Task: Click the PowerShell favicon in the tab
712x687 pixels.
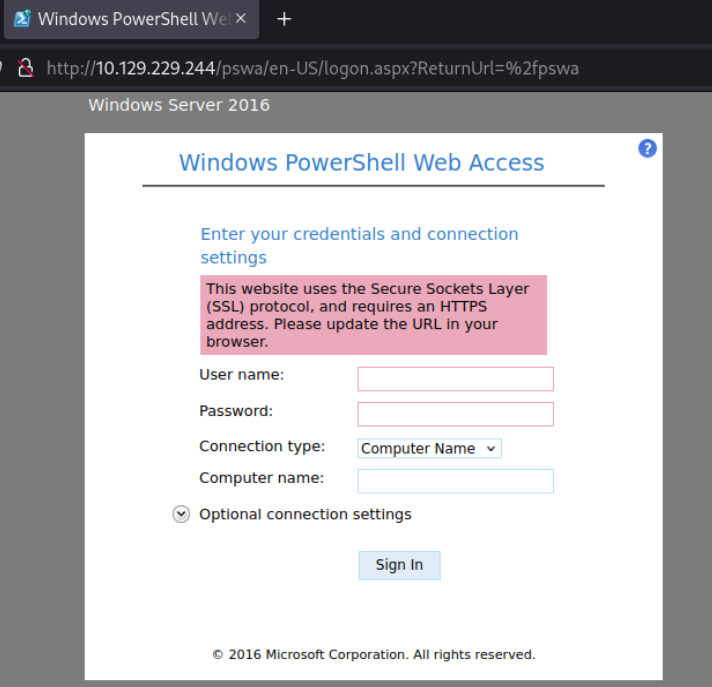Action: tap(22, 19)
